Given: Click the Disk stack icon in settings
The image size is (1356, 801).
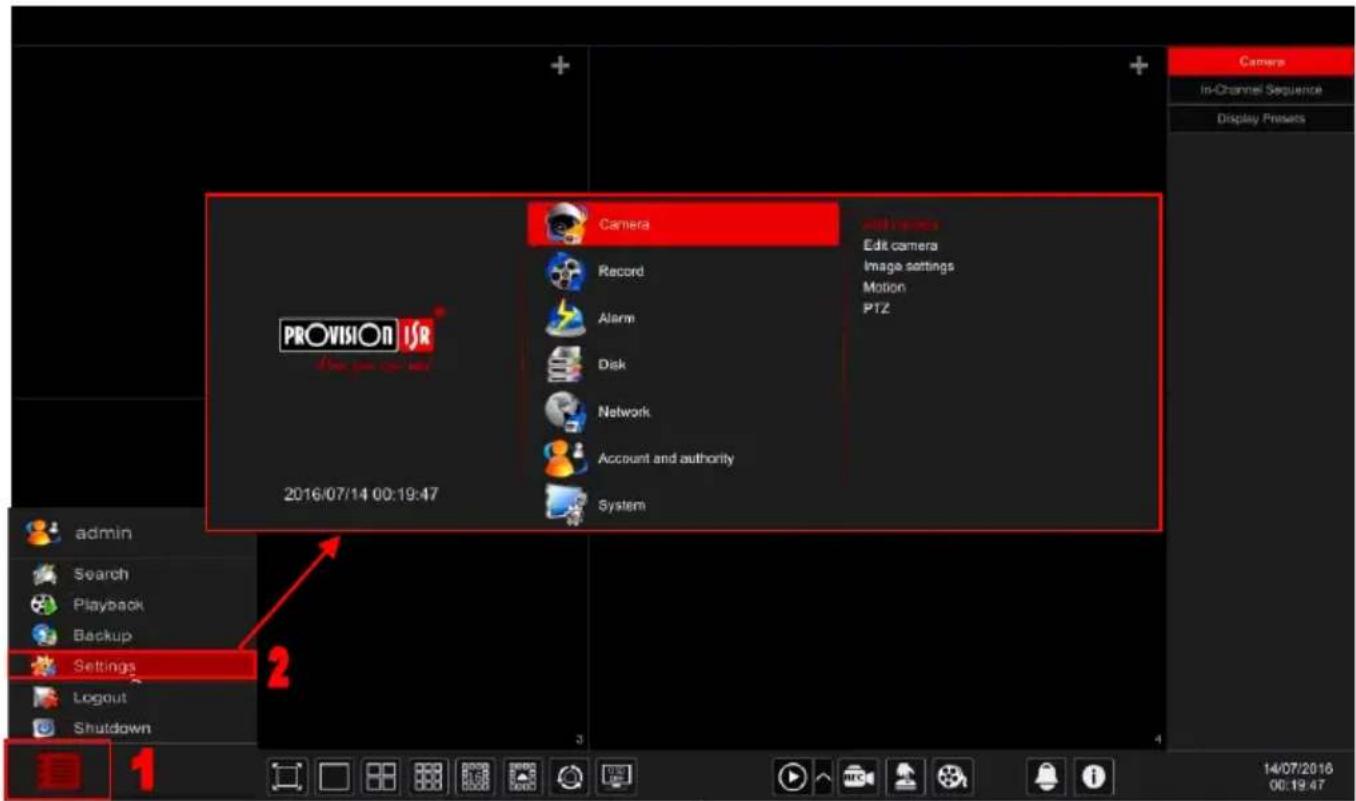Looking at the screenshot, I should (x=565, y=365).
